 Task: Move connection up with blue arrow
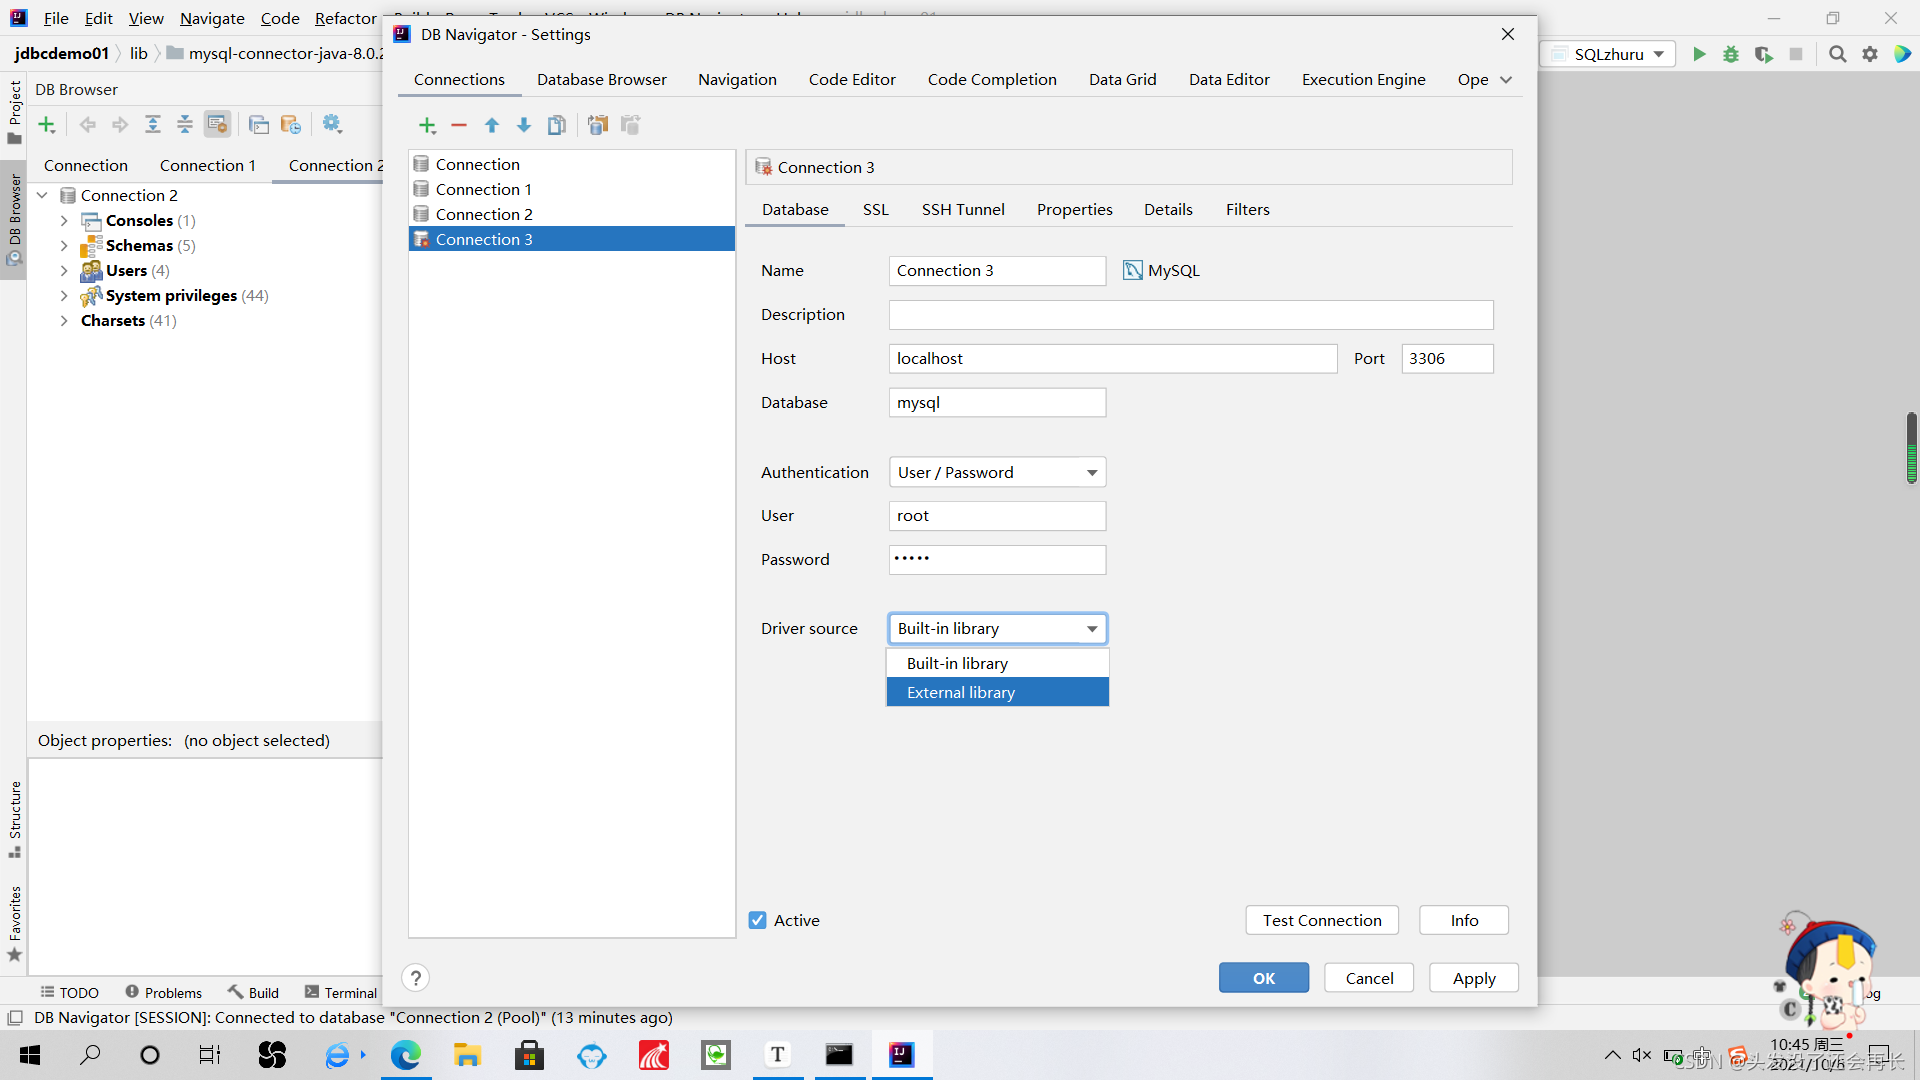point(492,125)
